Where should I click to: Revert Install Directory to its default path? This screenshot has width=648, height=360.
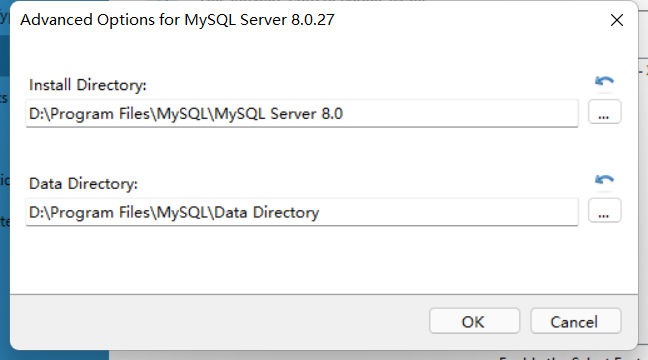click(604, 81)
